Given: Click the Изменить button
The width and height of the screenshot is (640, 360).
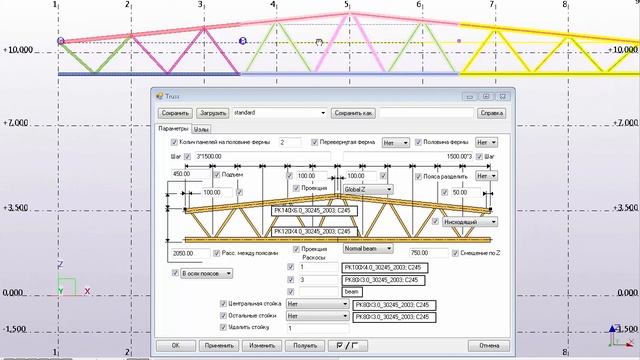Looking at the screenshot, I should [x=262, y=346].
